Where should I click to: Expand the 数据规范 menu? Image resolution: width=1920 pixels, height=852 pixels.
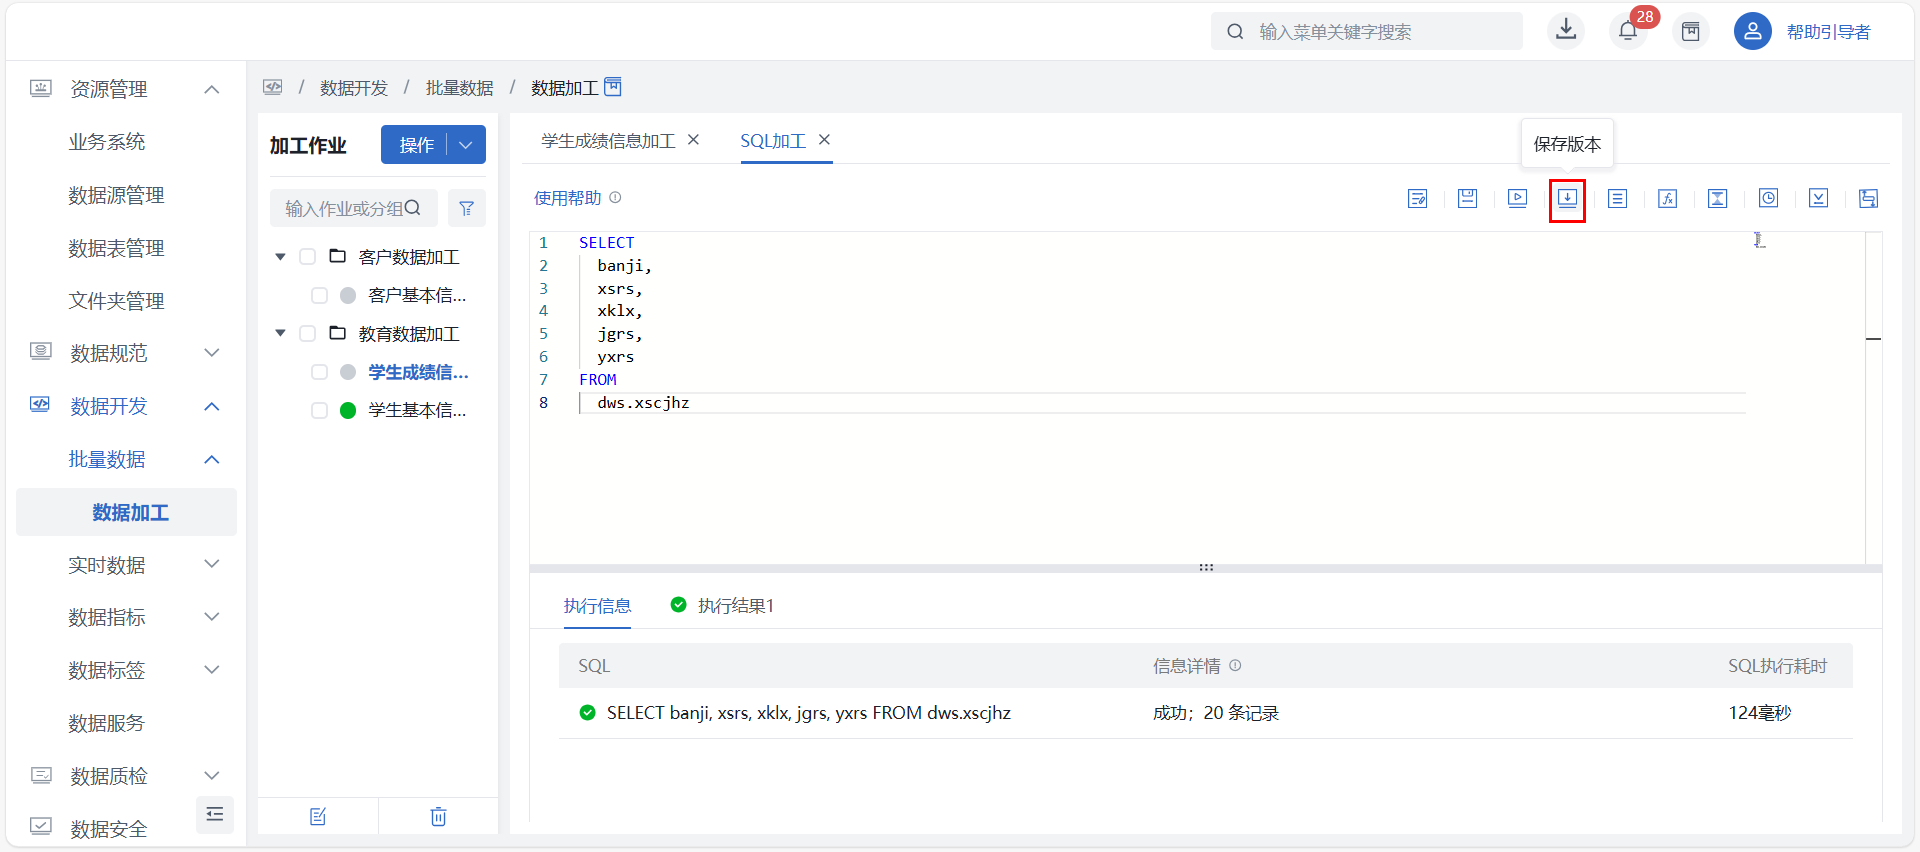[x=211, y=352]
